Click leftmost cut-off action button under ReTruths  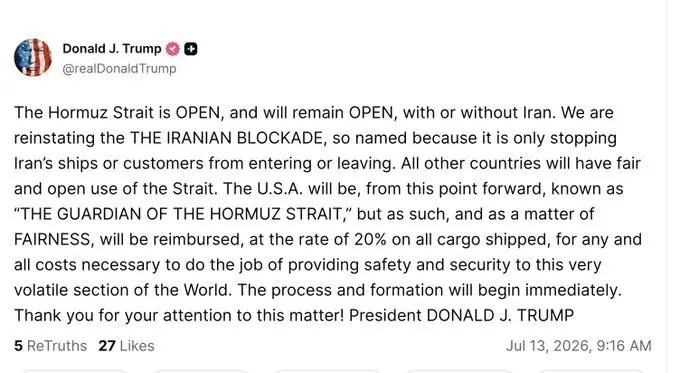coord(74,371)
